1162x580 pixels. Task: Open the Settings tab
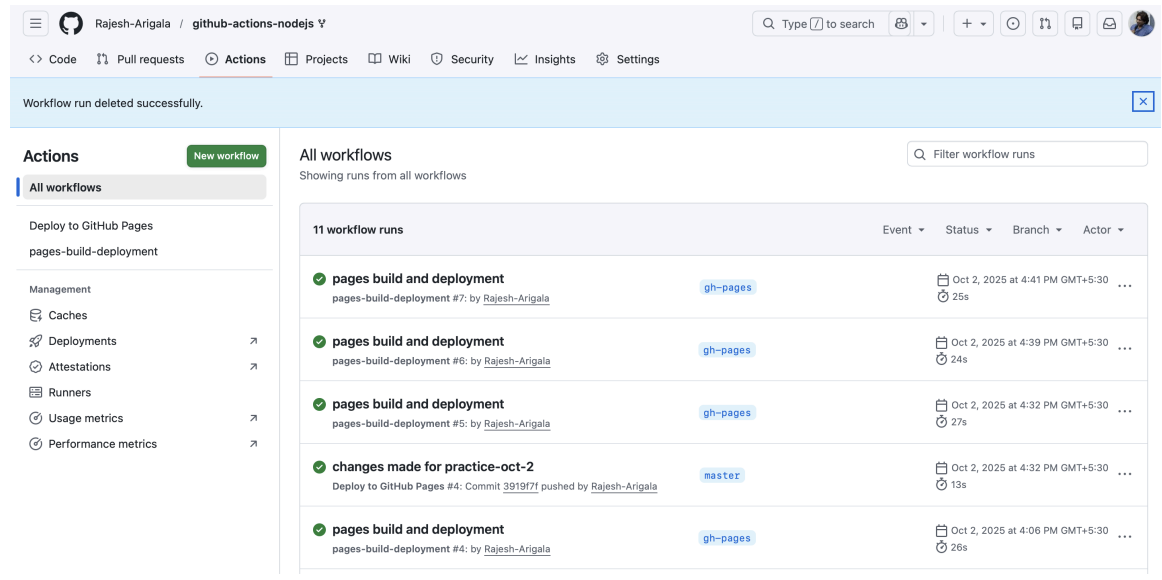point(628,59)
